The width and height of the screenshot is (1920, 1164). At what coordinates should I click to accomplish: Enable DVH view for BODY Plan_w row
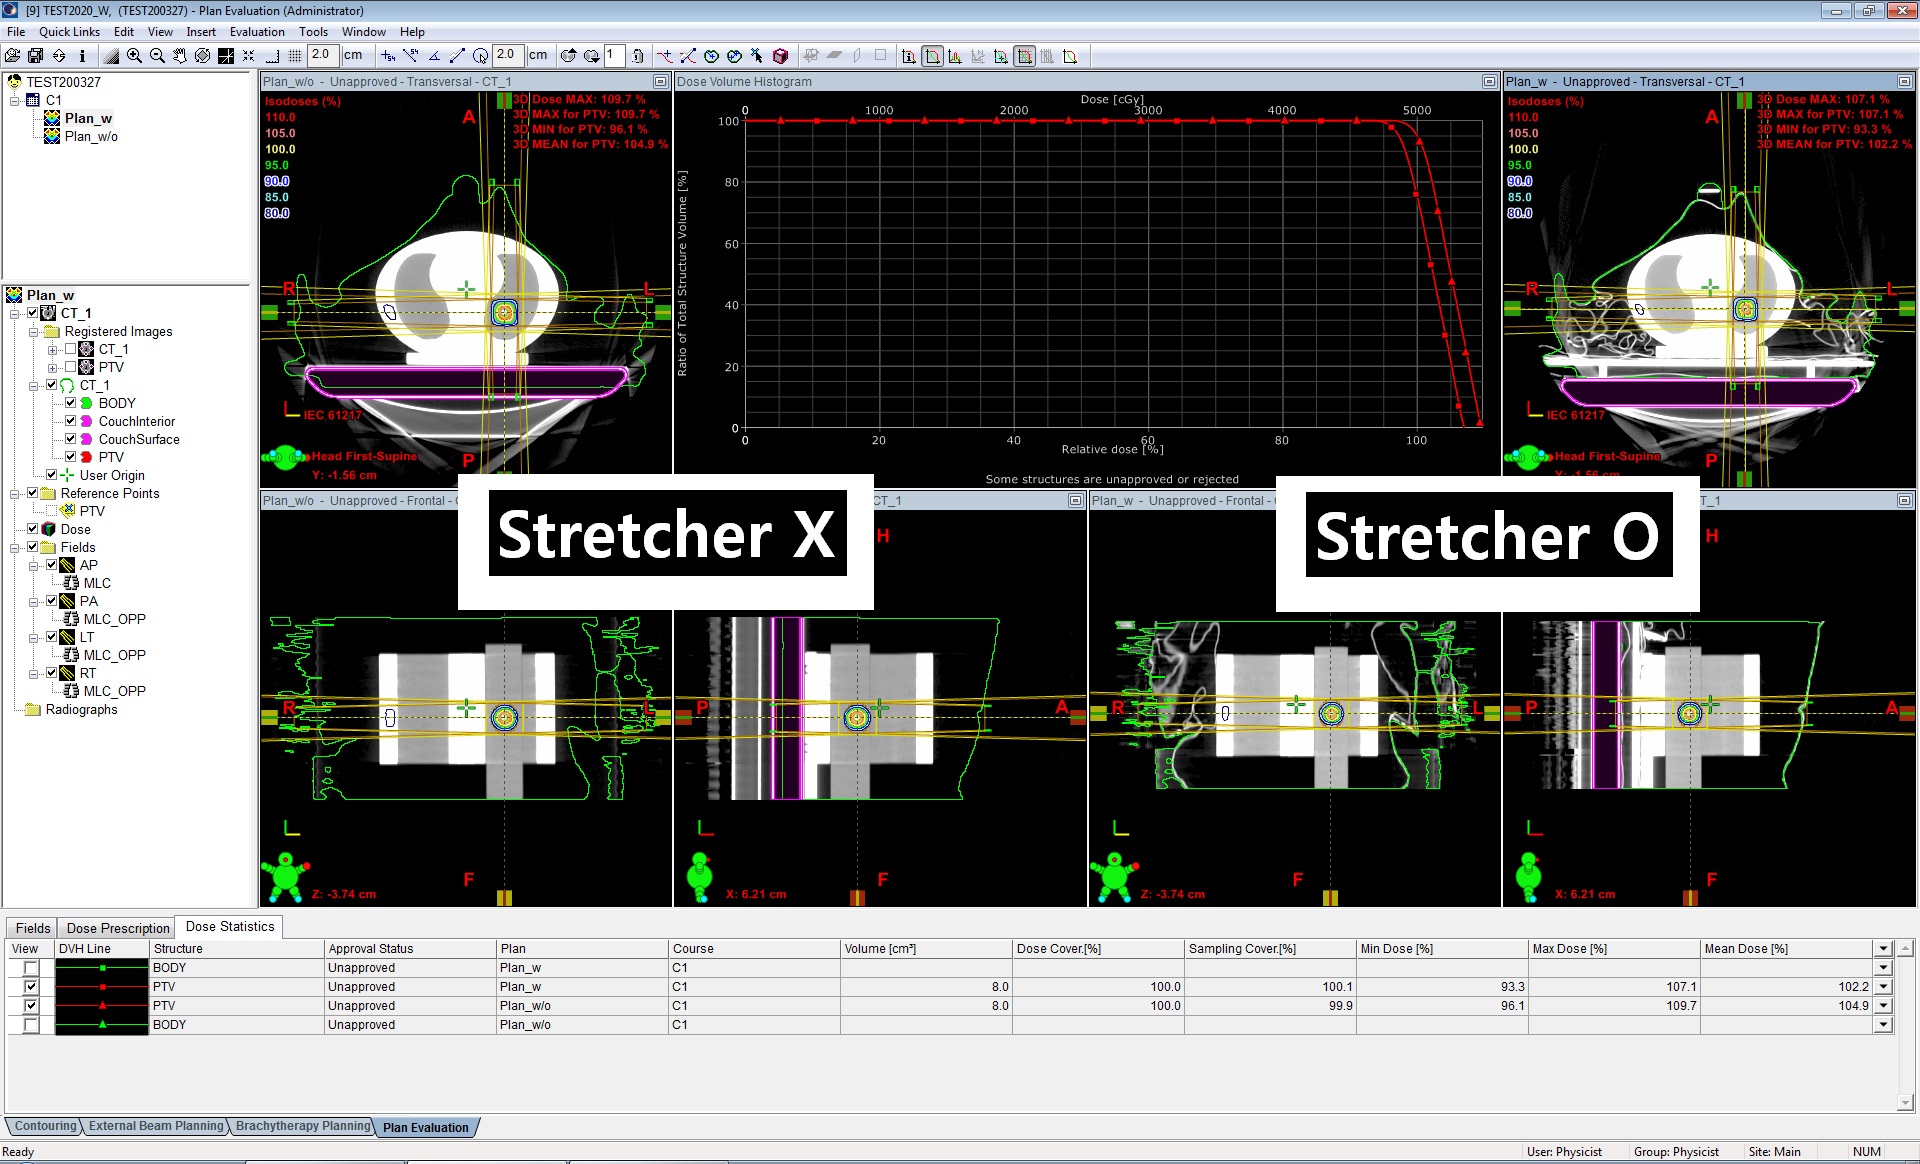coord(31,968)
